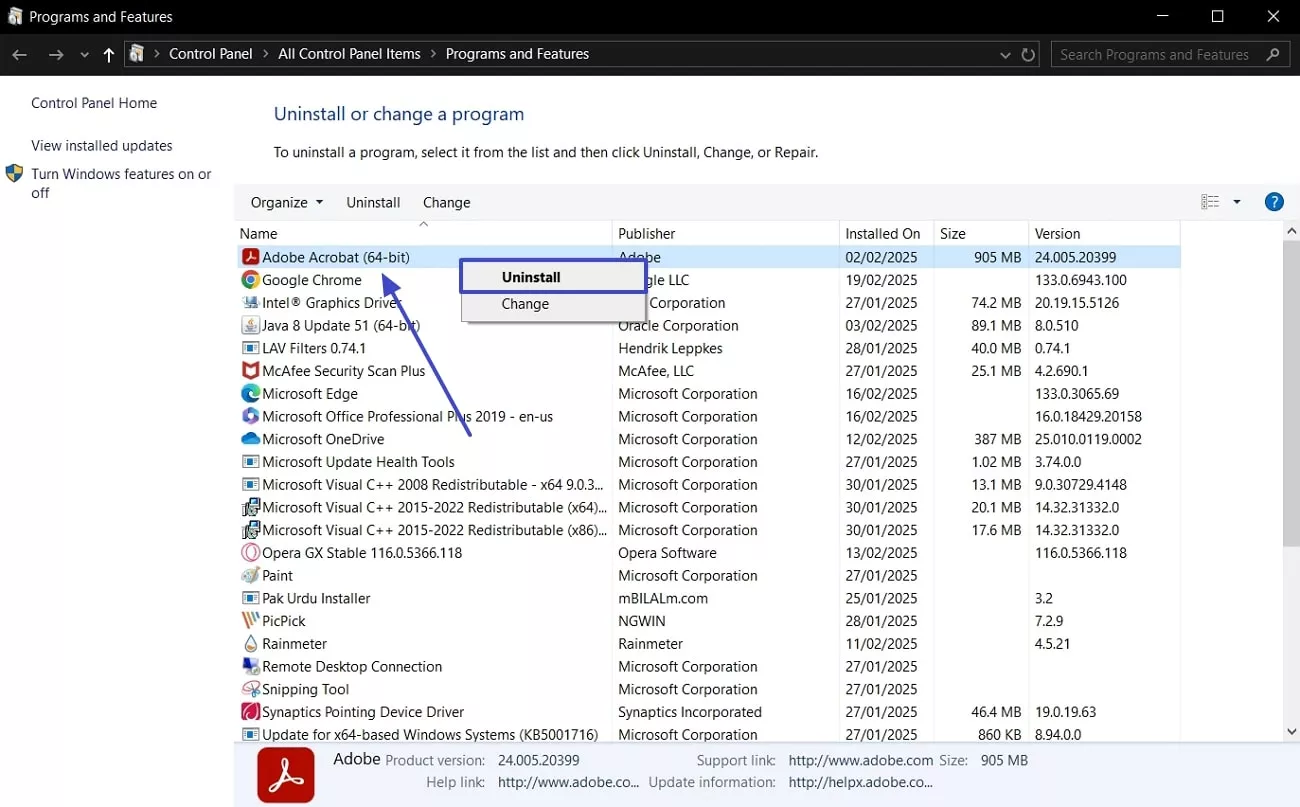The height and width of the screenshot is (807, 1300).
Task: Open the recent locations dropdown arrow
Action: pos(84,54)
